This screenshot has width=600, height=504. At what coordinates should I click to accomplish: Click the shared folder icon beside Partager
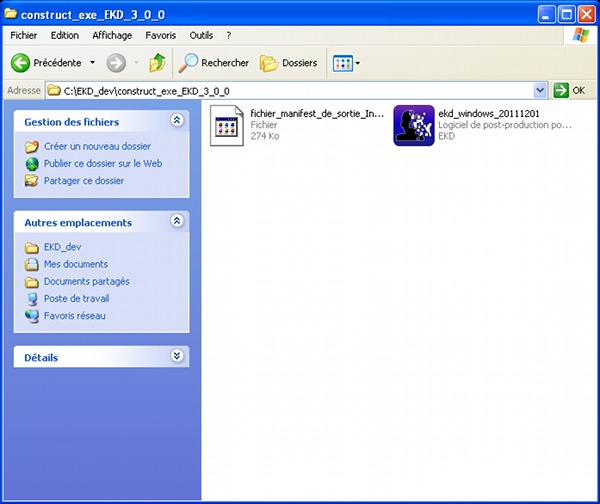pos(31,181)
